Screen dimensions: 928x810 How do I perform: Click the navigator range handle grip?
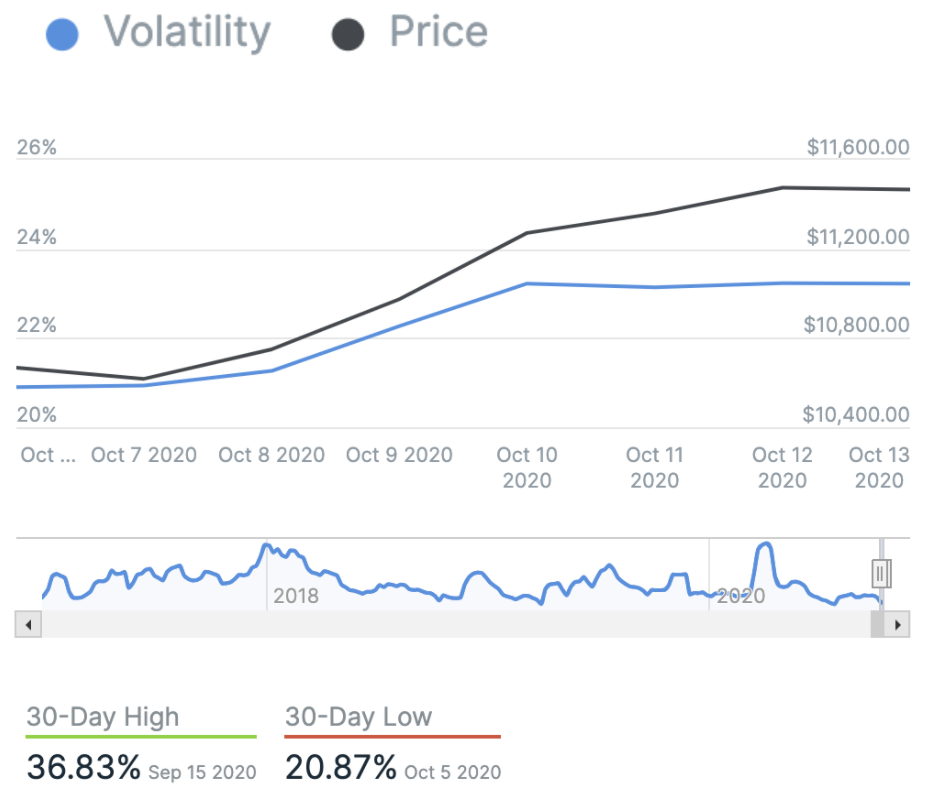(x=880, y=573)
